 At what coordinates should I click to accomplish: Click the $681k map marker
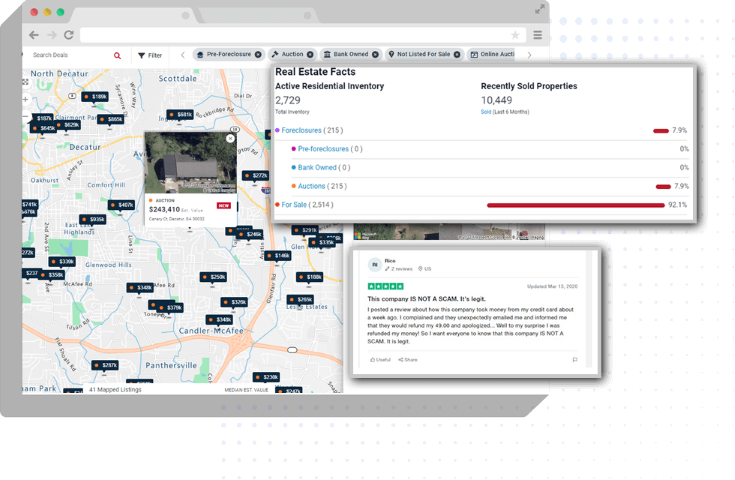click(180, 114)
